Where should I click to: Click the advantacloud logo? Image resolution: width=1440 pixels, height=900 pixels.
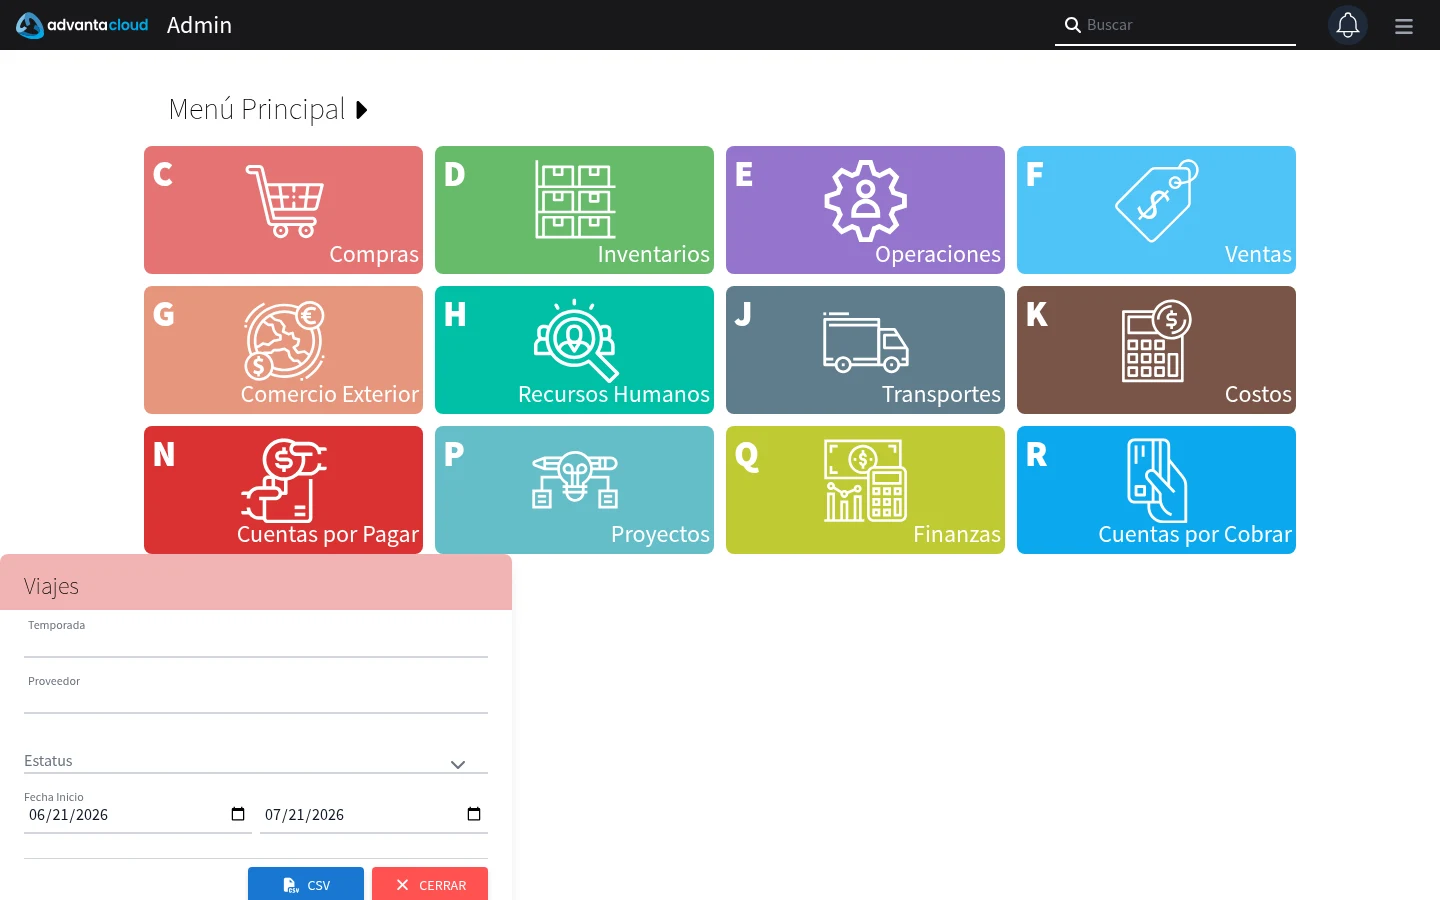click(82, 25)
